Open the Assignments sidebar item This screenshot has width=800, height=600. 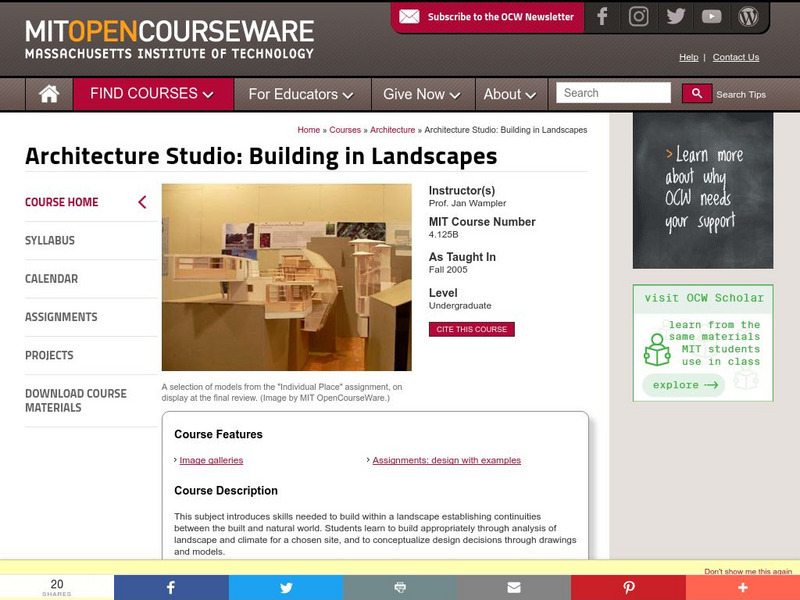click(61, 317)
